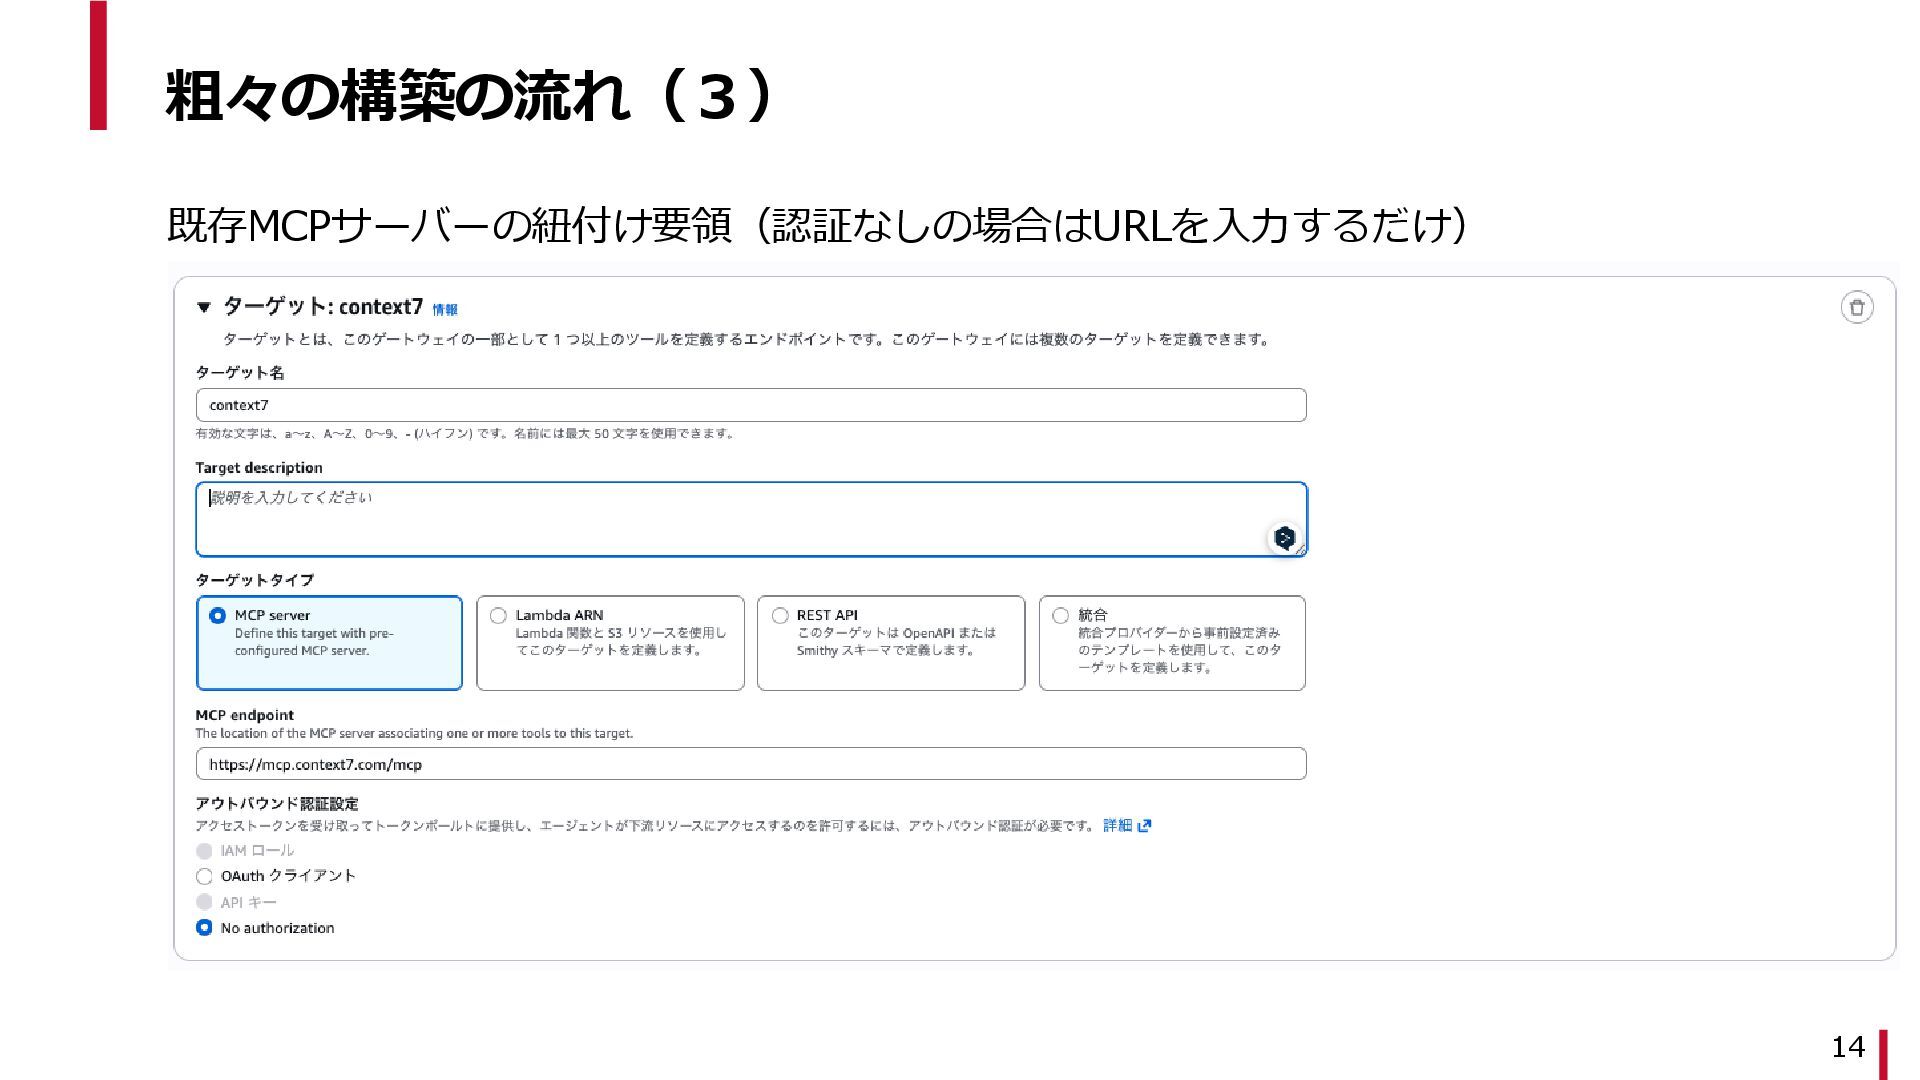1920x1080 pixels.
Task: Select Lambda ARN target type
Action: [498, 615]
